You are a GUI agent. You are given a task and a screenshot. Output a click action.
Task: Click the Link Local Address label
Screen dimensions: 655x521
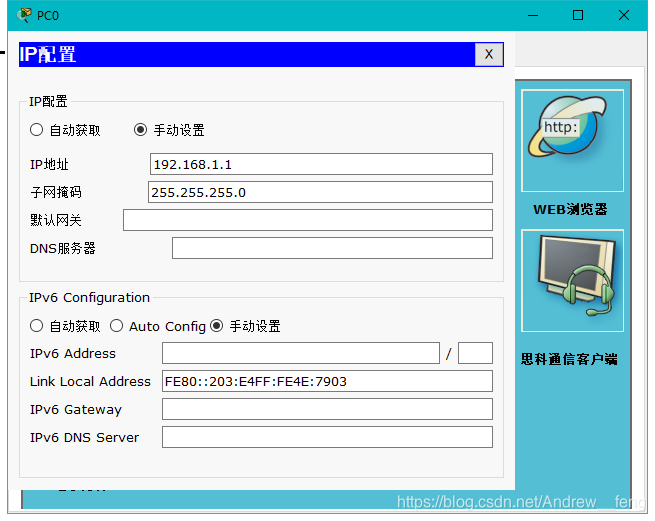(x=90, y=381)
